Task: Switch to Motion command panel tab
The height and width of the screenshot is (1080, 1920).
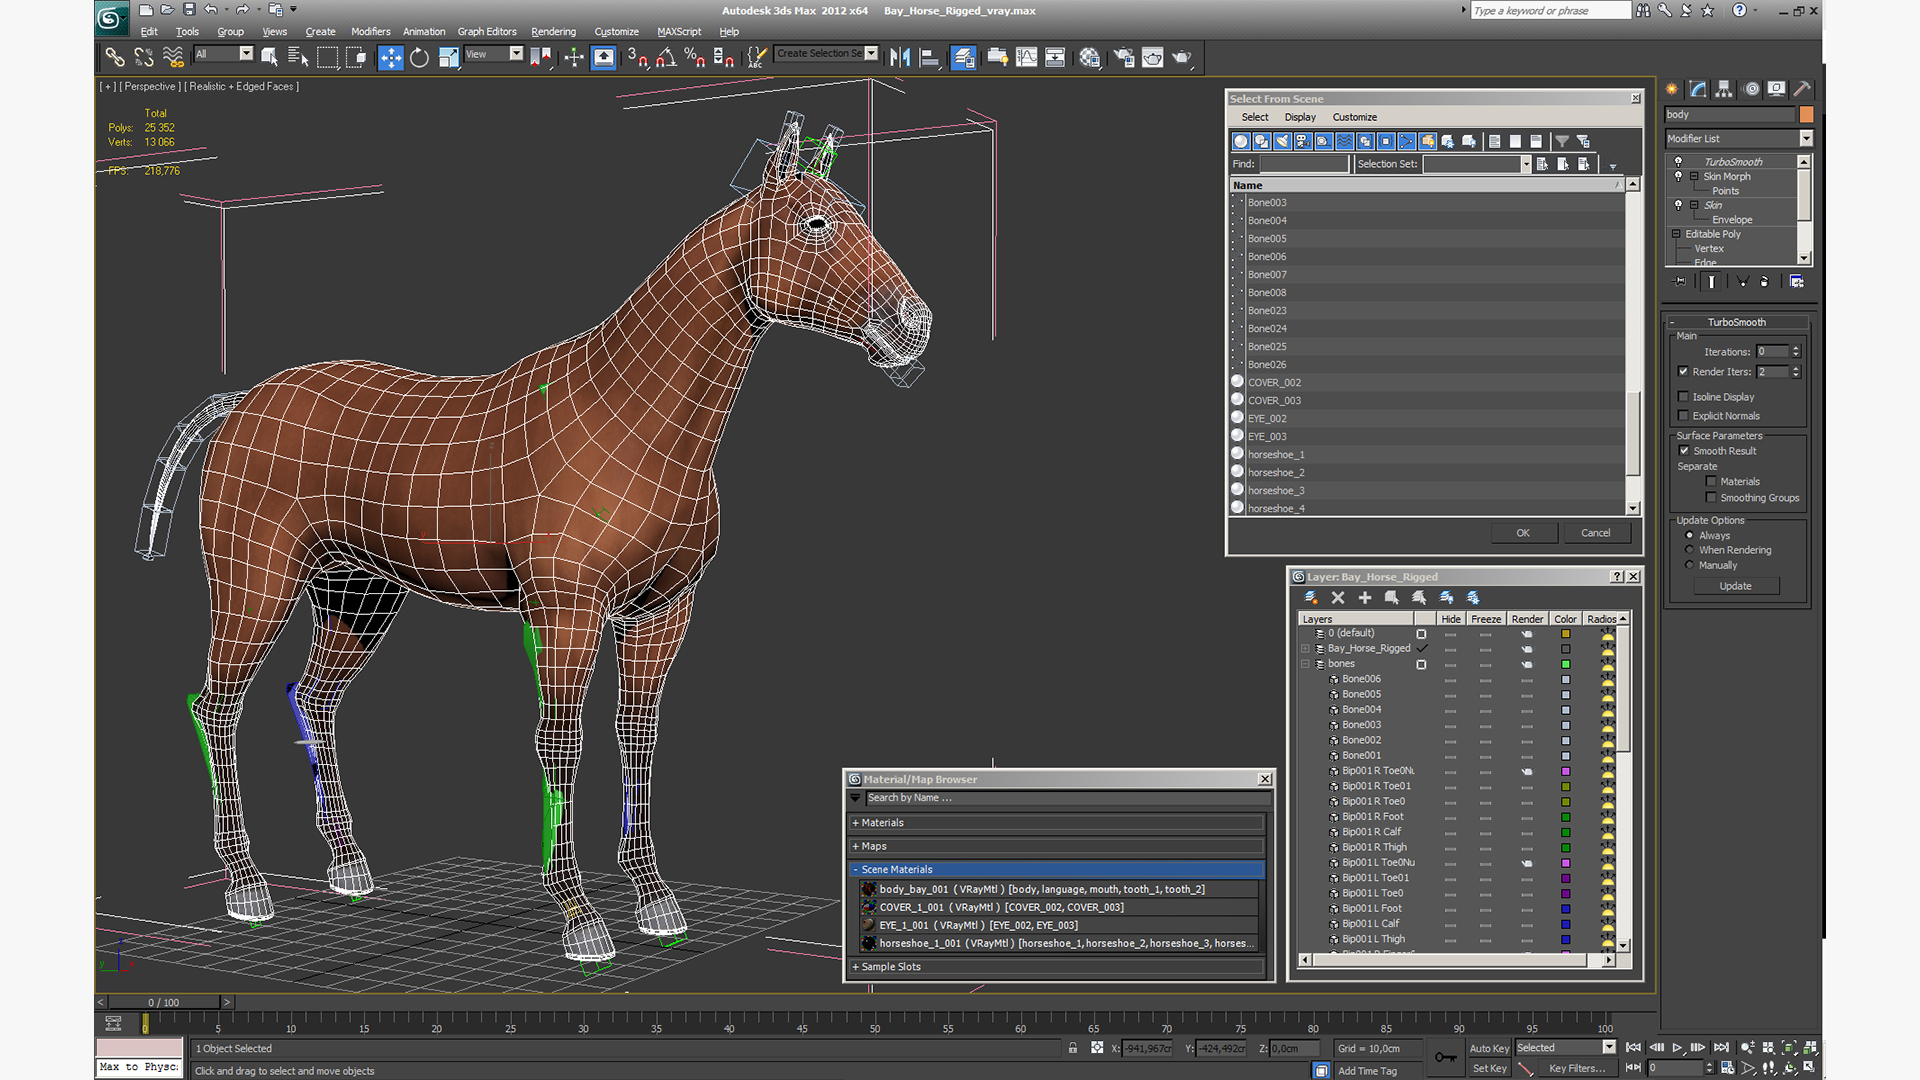Action: click(1751, 89)
